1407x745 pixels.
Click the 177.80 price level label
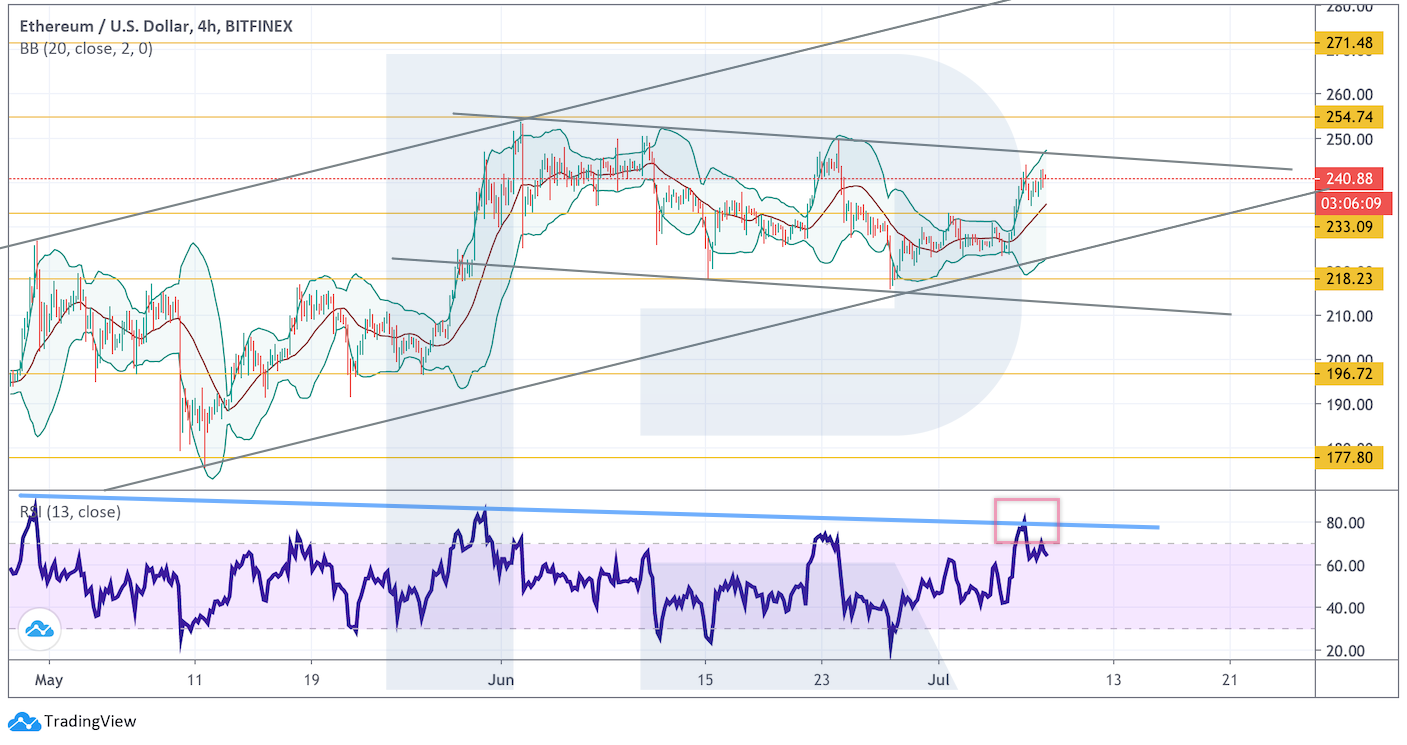click(1349, 458)
